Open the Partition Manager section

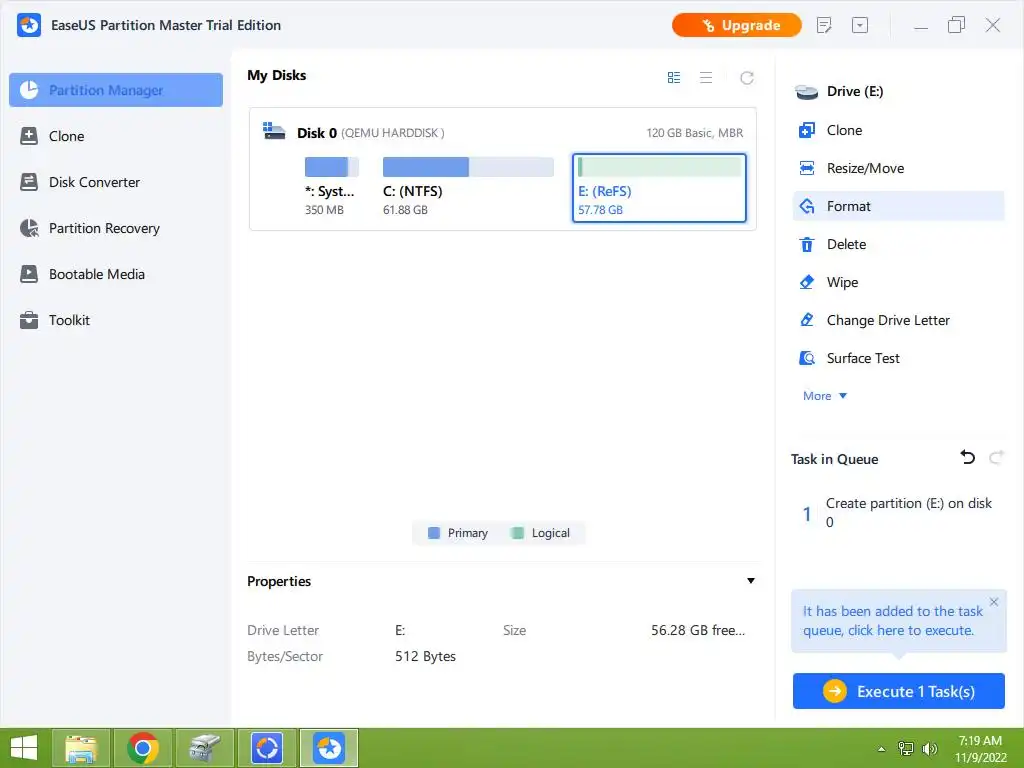116,89
